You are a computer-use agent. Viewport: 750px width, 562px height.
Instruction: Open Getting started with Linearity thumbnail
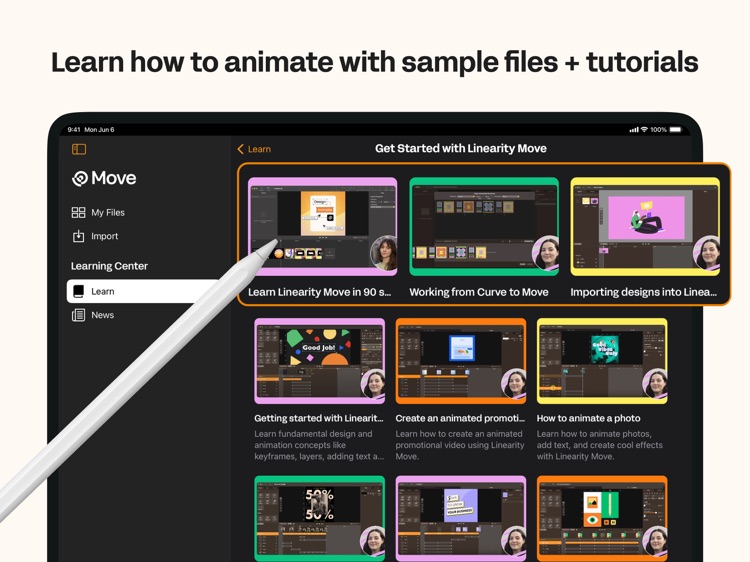320,361
